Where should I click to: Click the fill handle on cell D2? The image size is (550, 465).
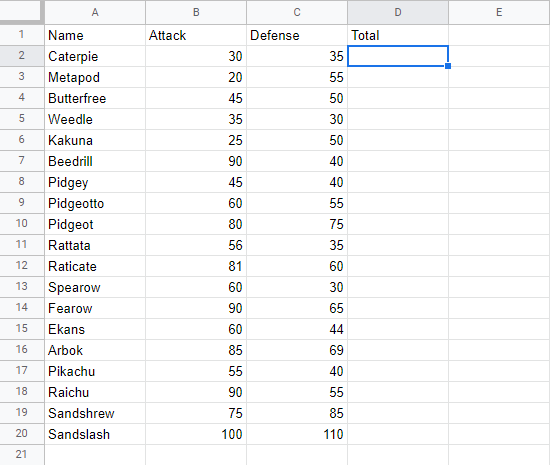tap(448, 66)
